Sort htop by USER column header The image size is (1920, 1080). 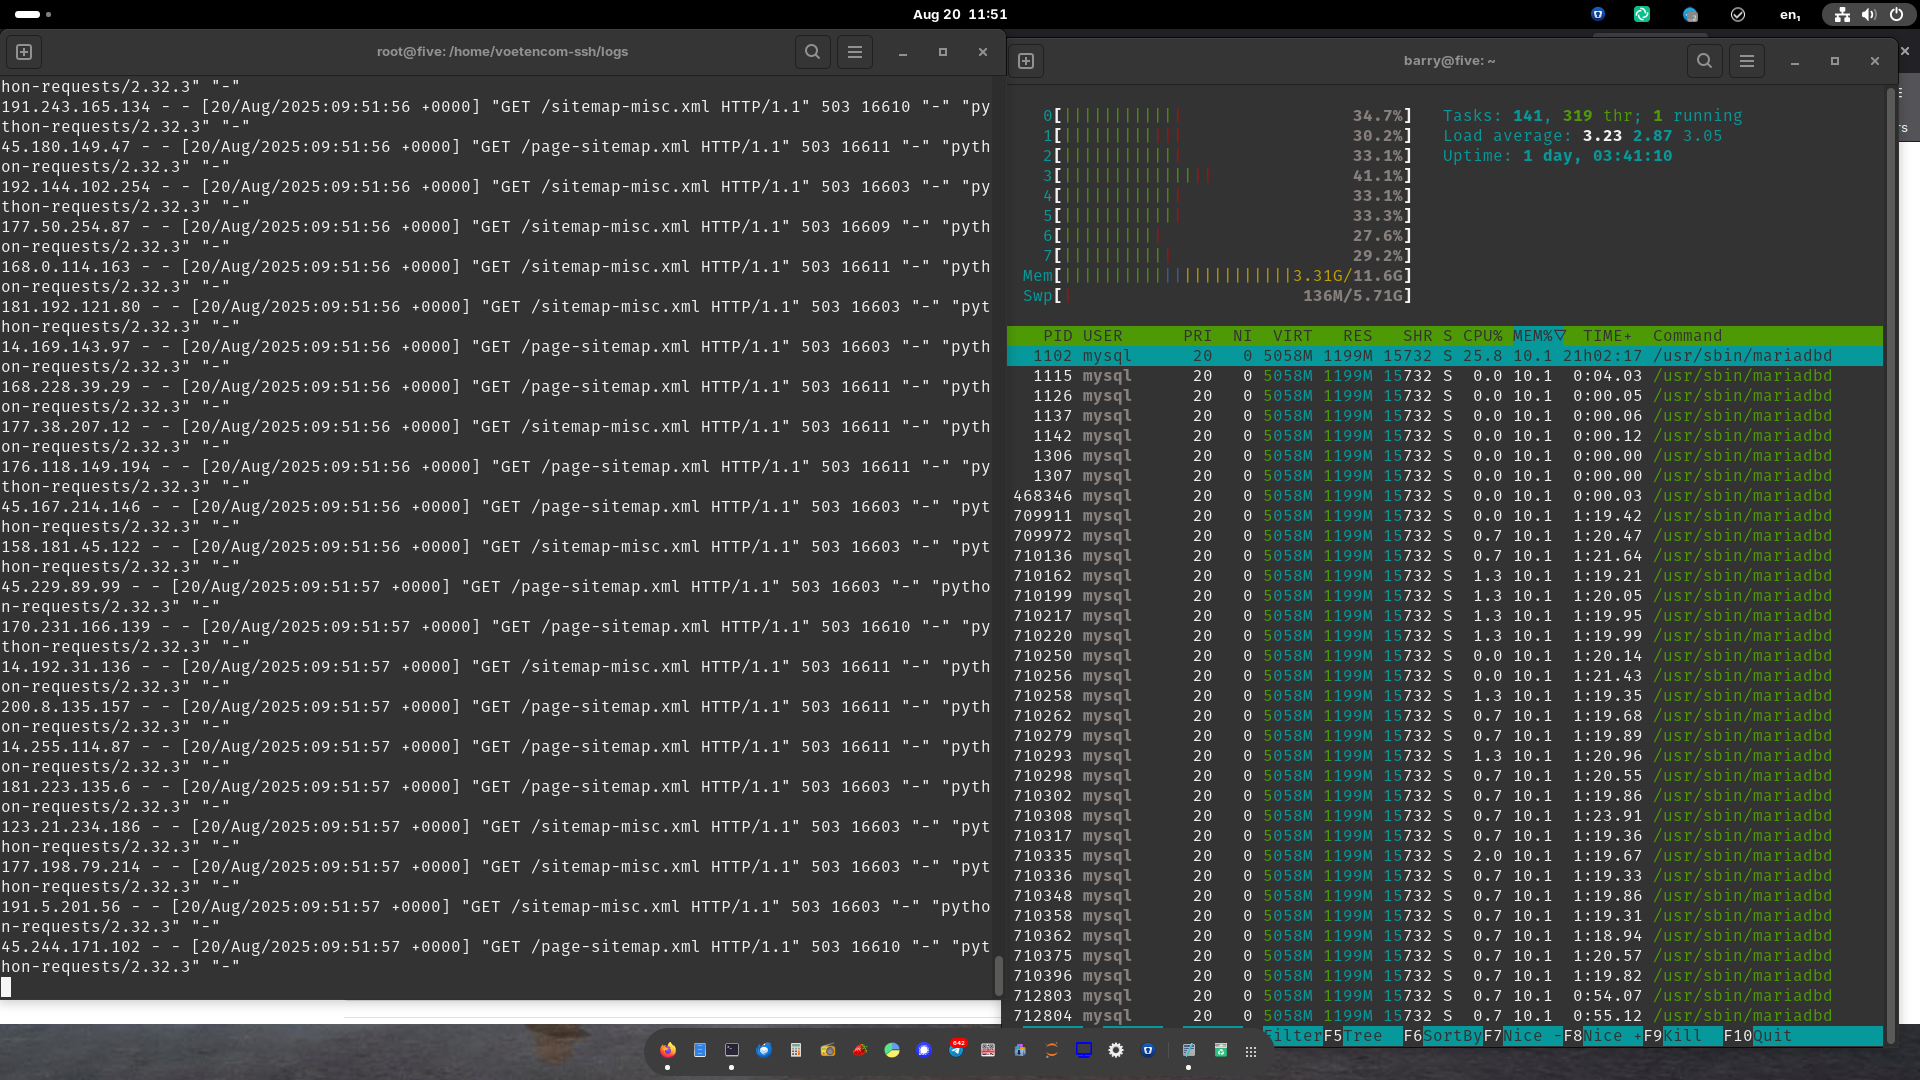(1102, 336)
